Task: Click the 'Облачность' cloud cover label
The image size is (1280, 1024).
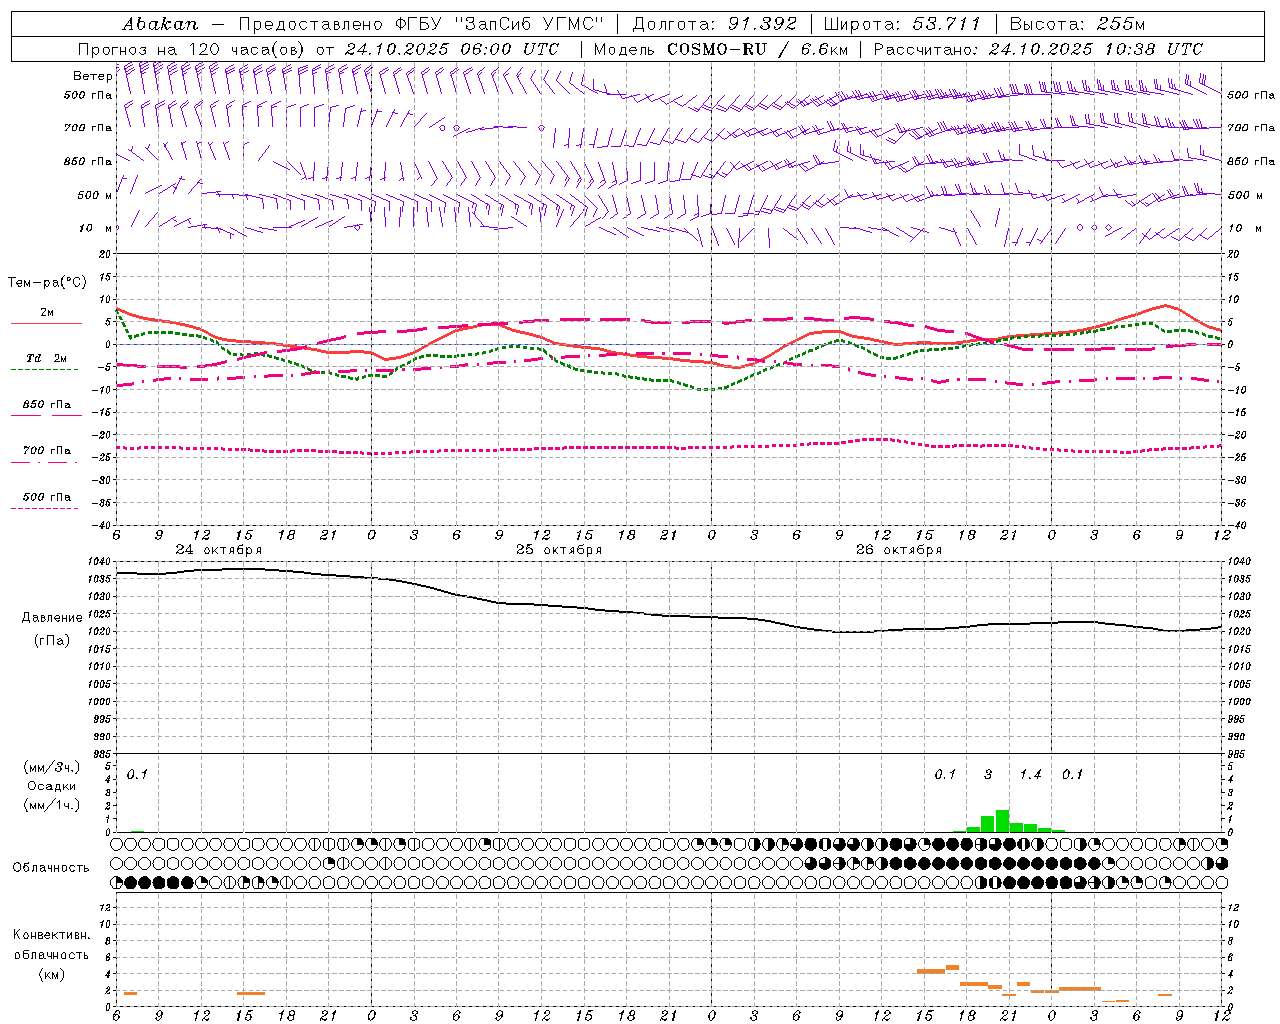Action: [51, 867]
